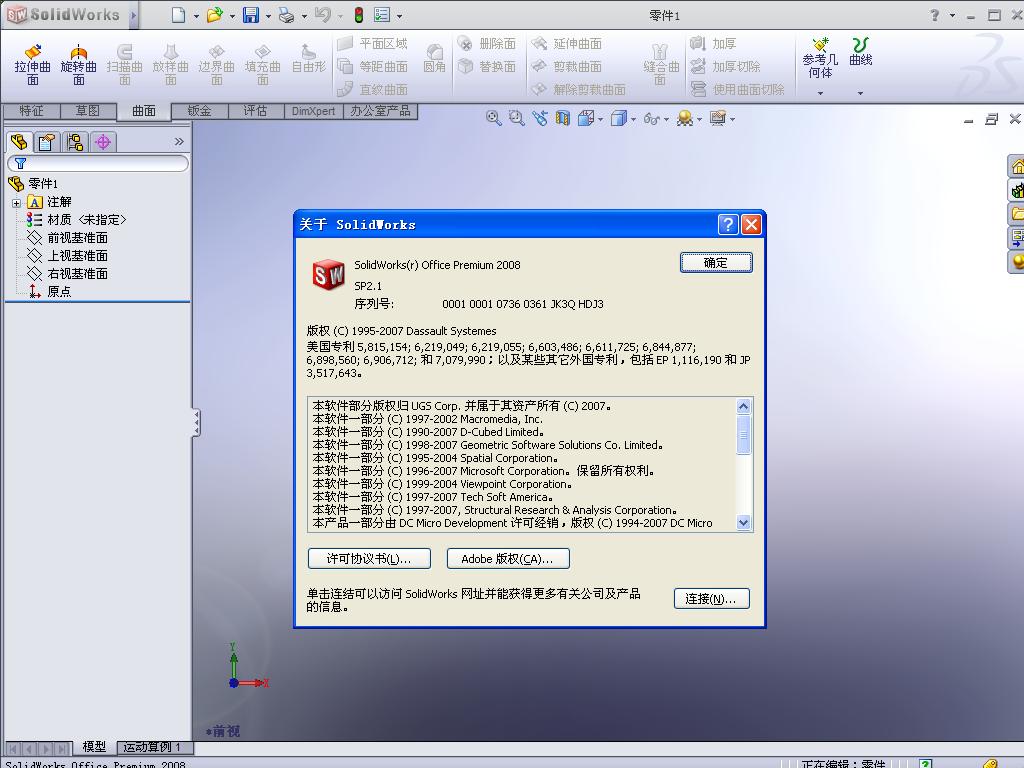Open the 曲线 curves tool
This screenshot has height=768, width=1024.
(861, 52)
